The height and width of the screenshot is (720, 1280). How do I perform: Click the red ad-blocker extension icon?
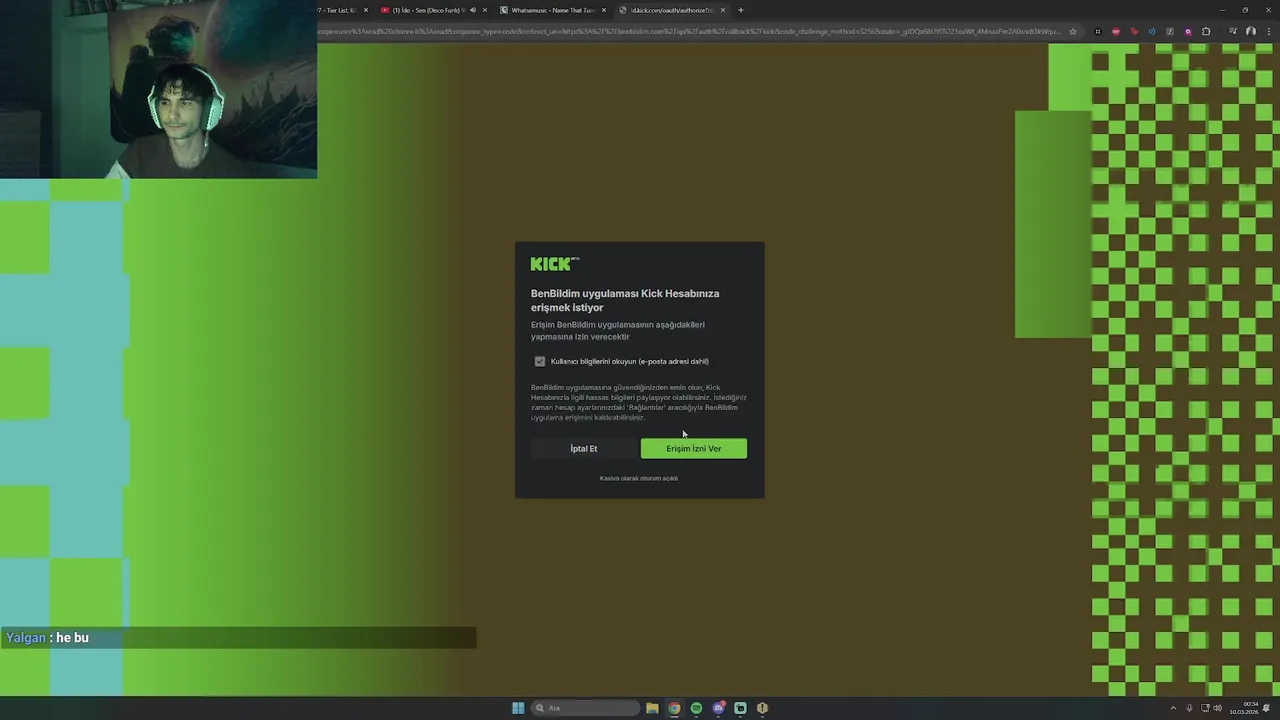pos(1116,31)
